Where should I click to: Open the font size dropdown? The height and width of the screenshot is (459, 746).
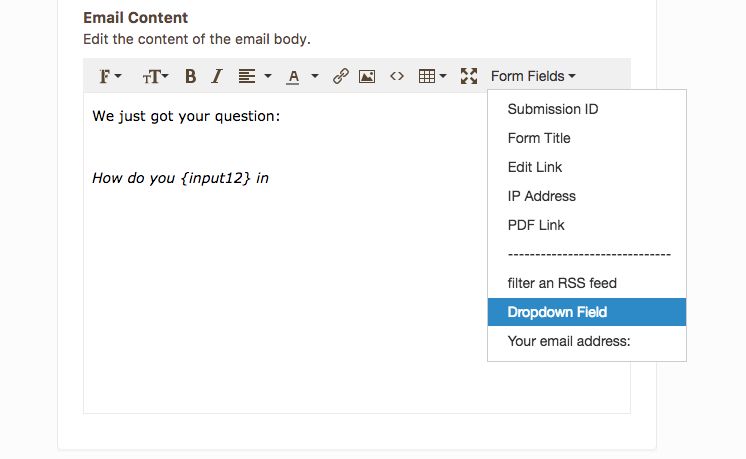pyautogui.click(x=155, y=76)
